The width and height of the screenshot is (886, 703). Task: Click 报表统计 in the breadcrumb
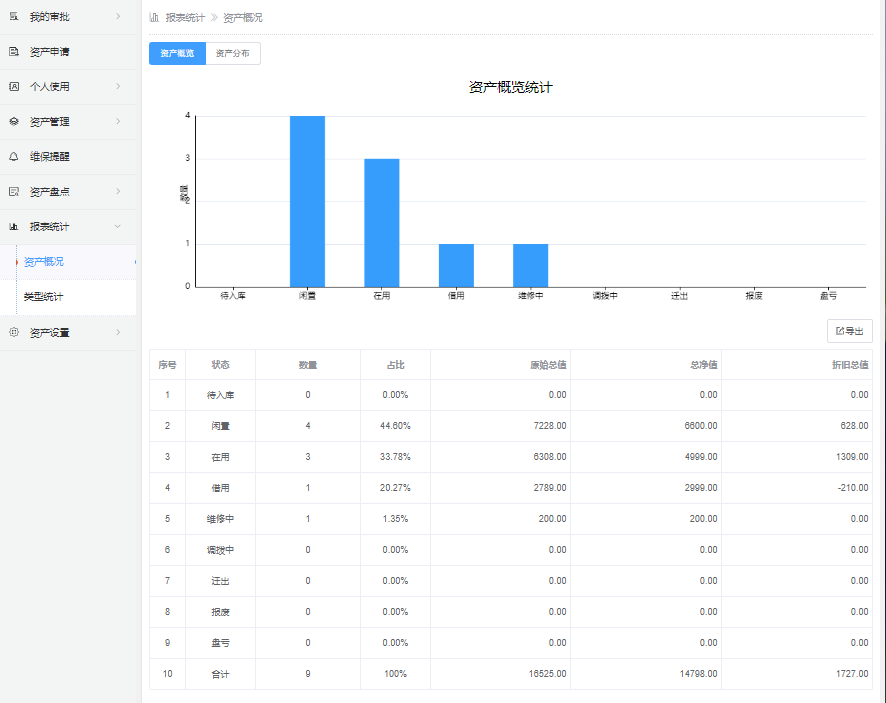185,18
